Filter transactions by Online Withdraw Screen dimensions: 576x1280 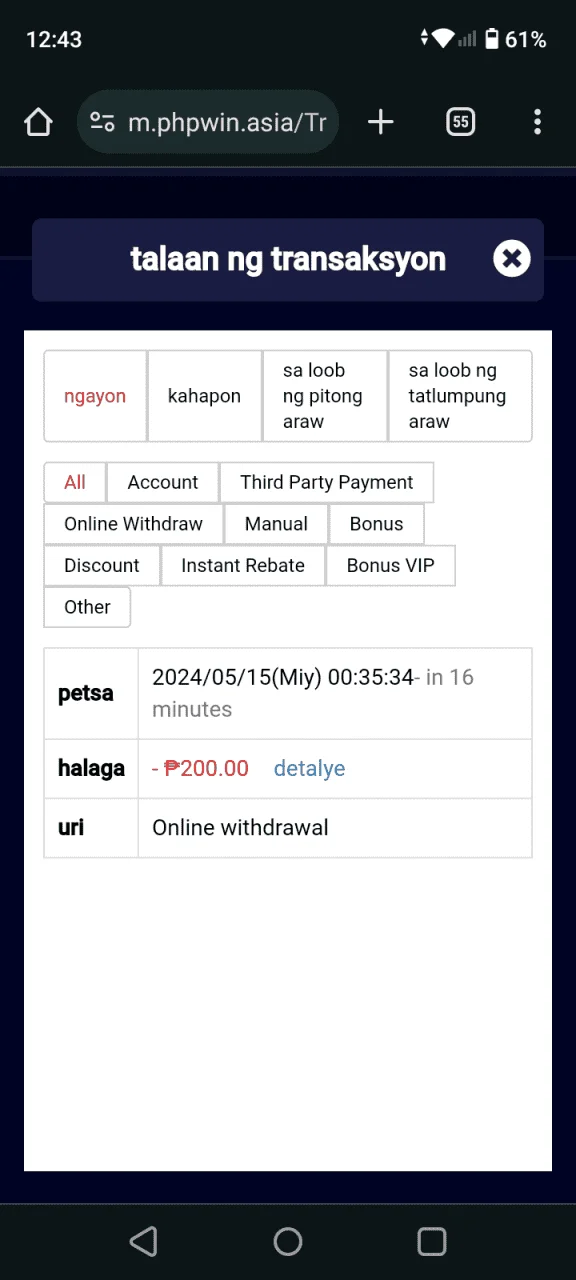tap(133, 524)
